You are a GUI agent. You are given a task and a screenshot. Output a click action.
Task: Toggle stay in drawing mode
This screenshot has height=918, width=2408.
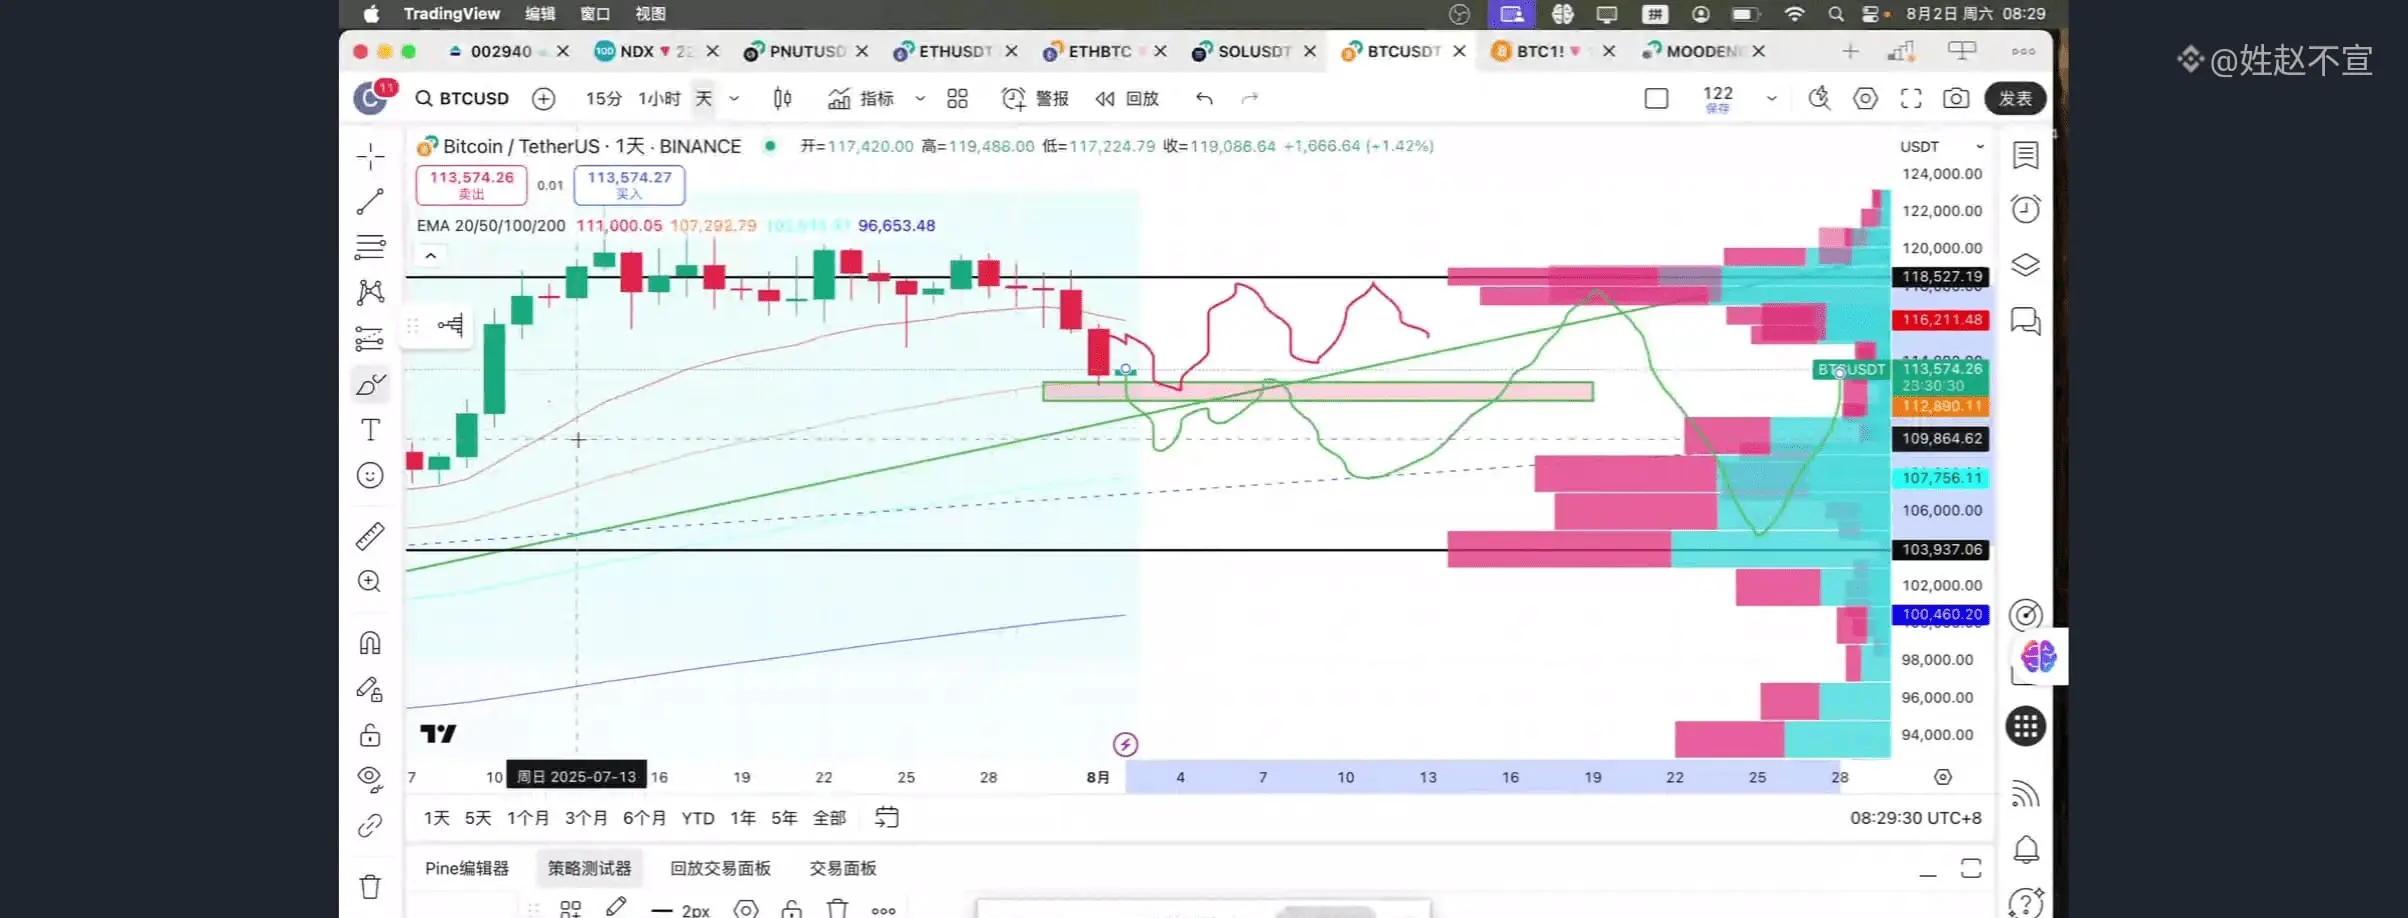pyautogui.click(x=370, y=690)
